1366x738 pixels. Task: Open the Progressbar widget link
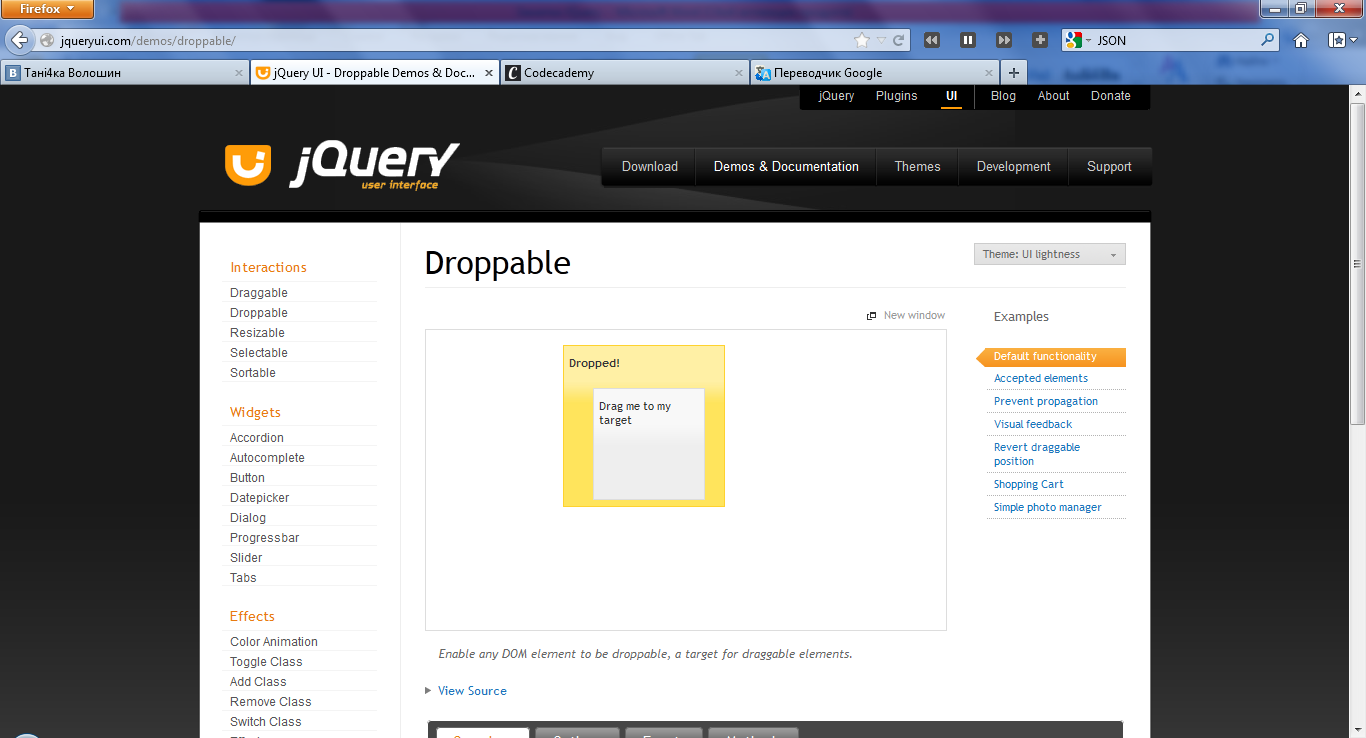point(265,538)
